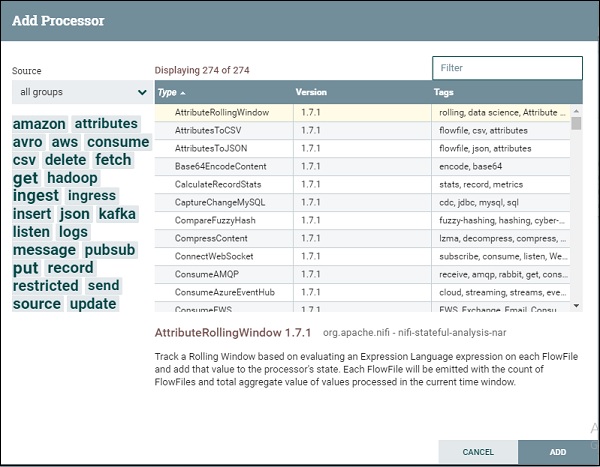Click the processor list scrollbar thumb
The height and width of the screenshot is (467, 600).
576,124
